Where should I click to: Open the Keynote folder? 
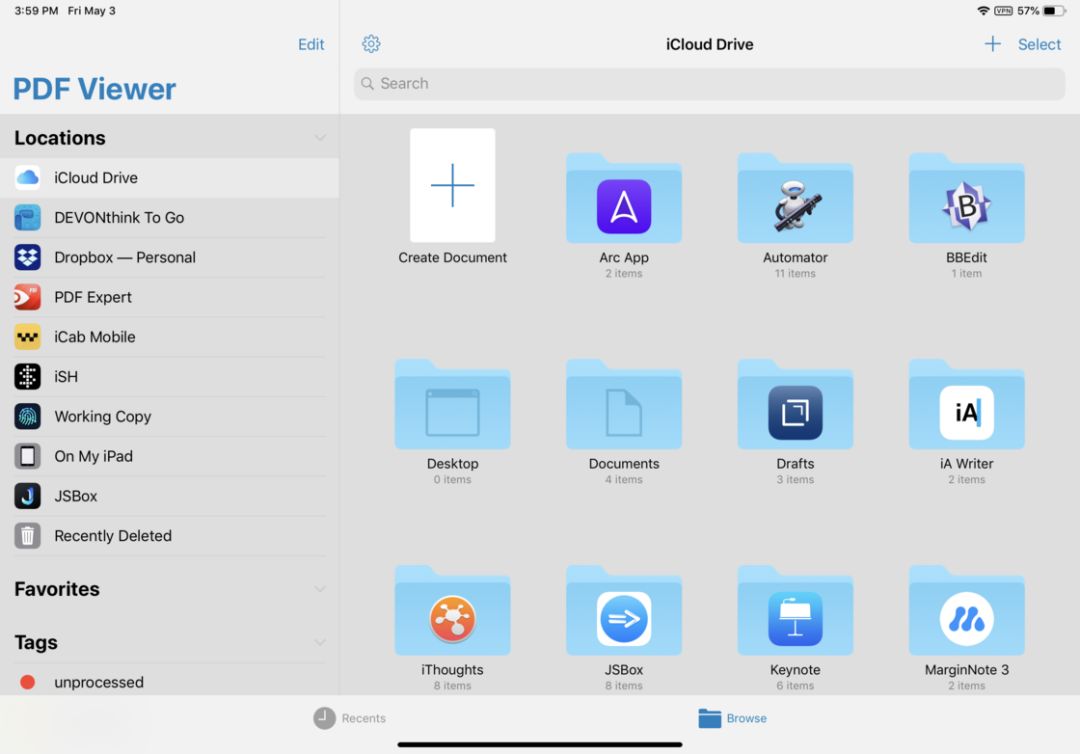point(795,610)
